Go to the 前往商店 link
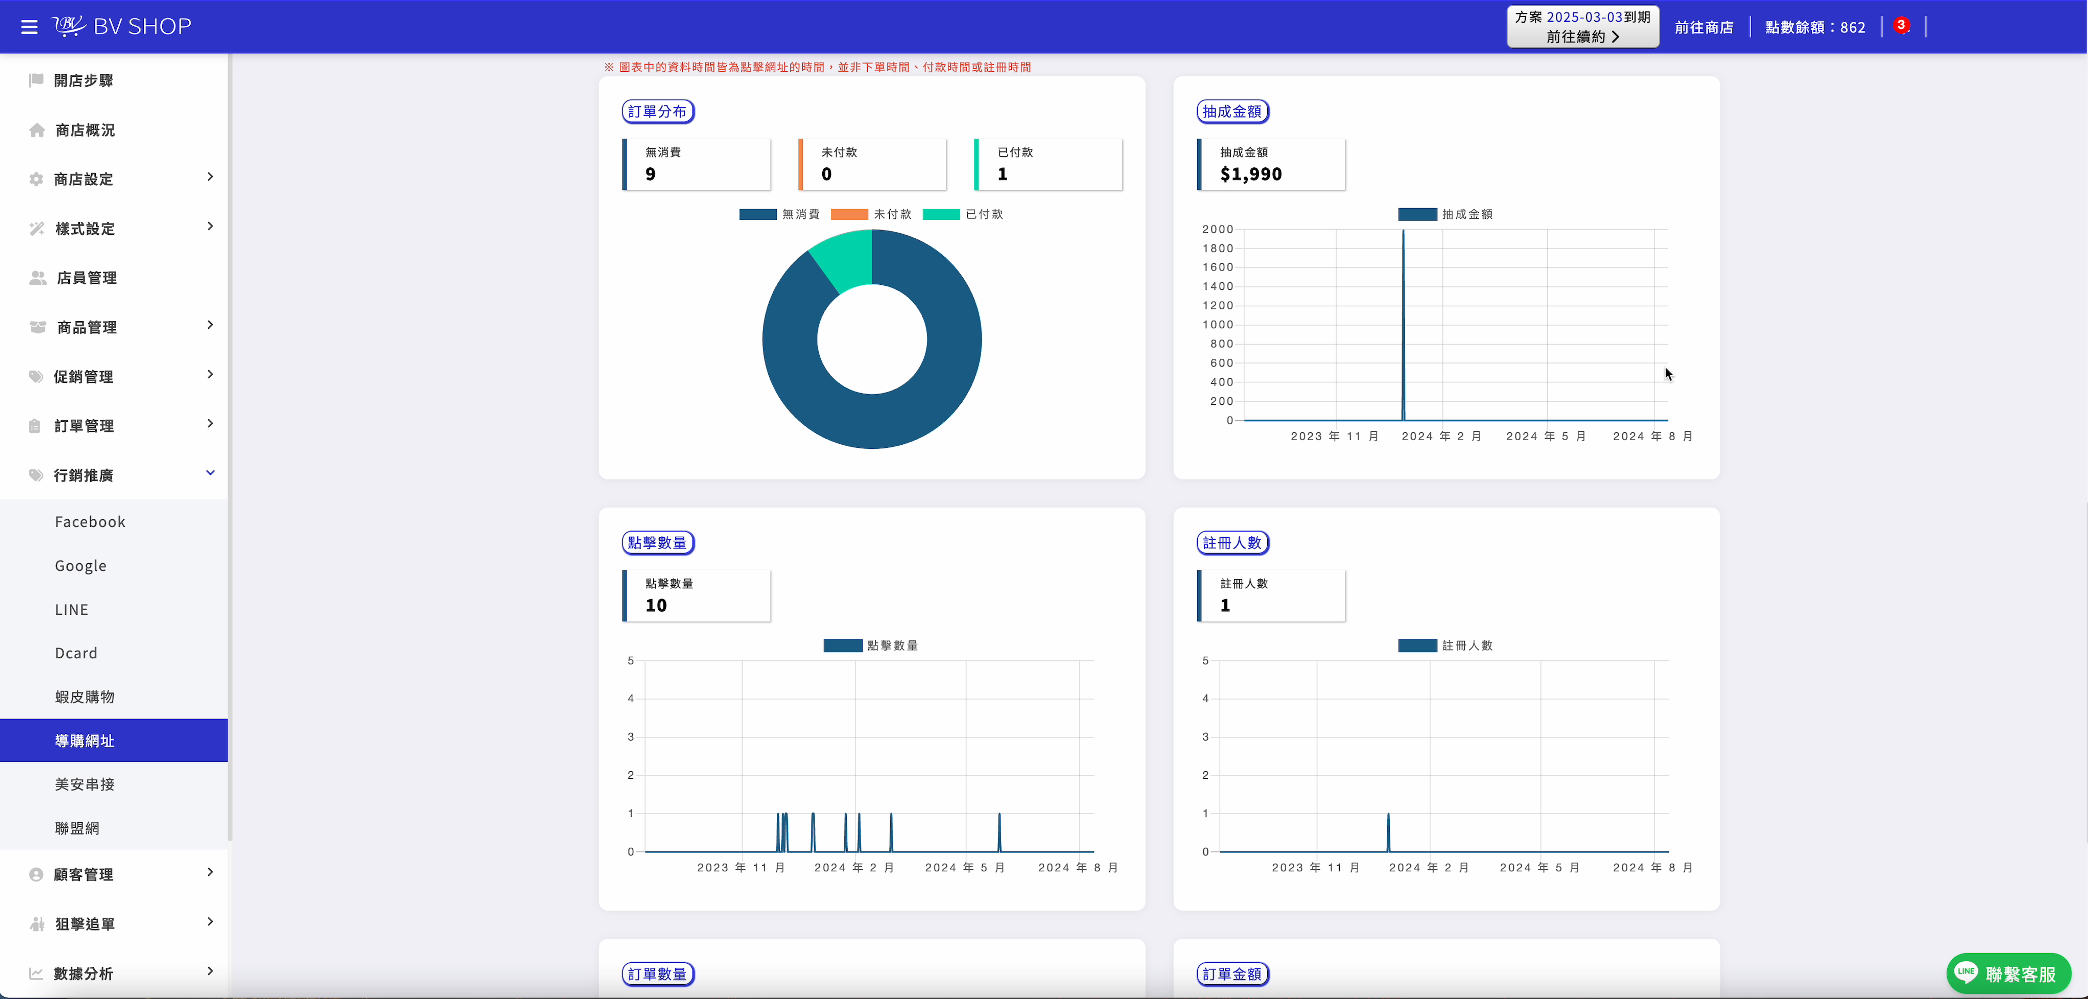The width and height of the screenshot is (2088, 999). pyautogui.click(x=1704, y=27)
